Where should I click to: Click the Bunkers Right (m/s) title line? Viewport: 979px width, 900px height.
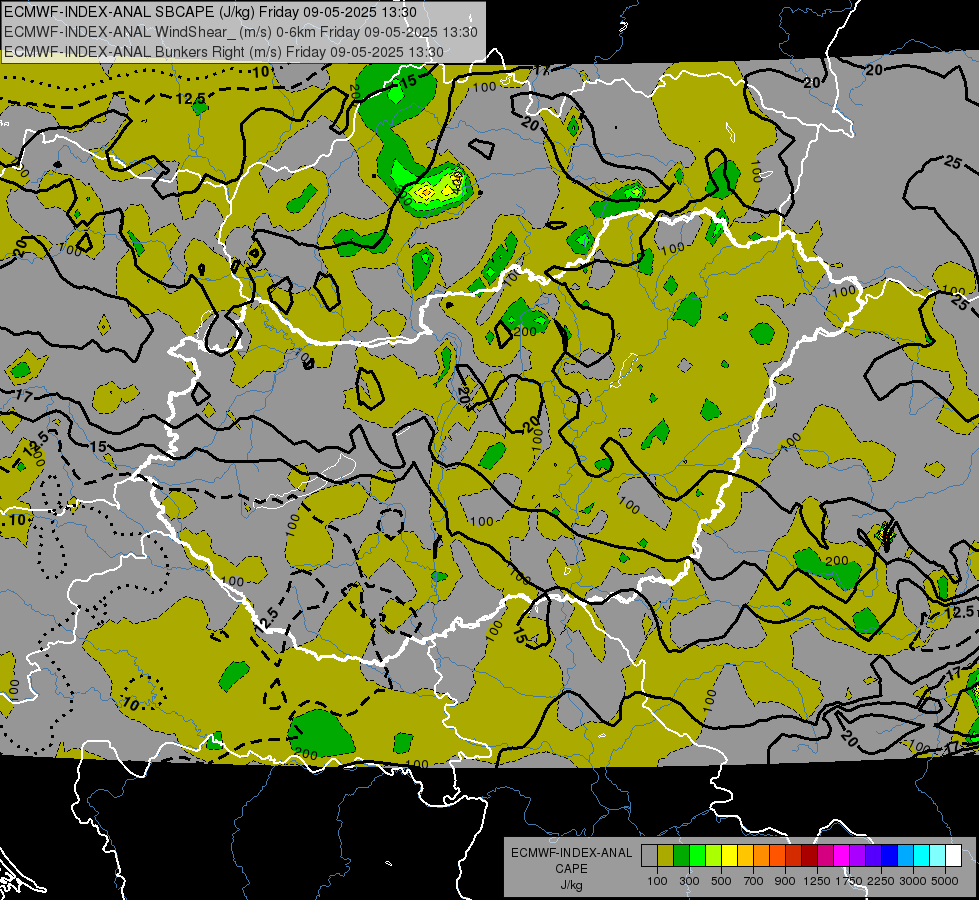(224, 52)
